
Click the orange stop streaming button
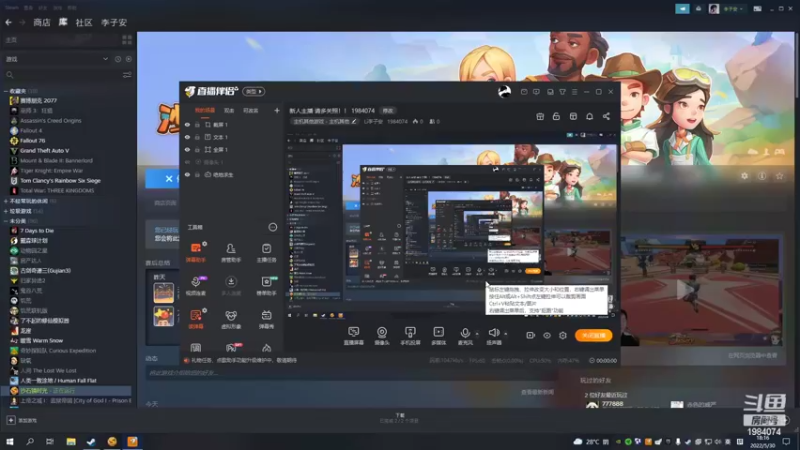[x=593, y=335]
